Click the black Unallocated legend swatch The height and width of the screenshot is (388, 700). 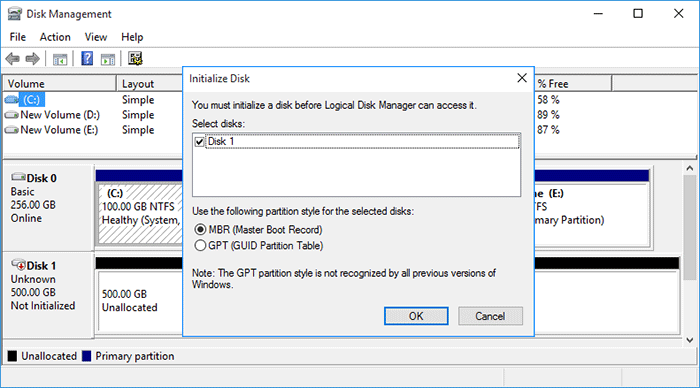click(x=12, y=356)
